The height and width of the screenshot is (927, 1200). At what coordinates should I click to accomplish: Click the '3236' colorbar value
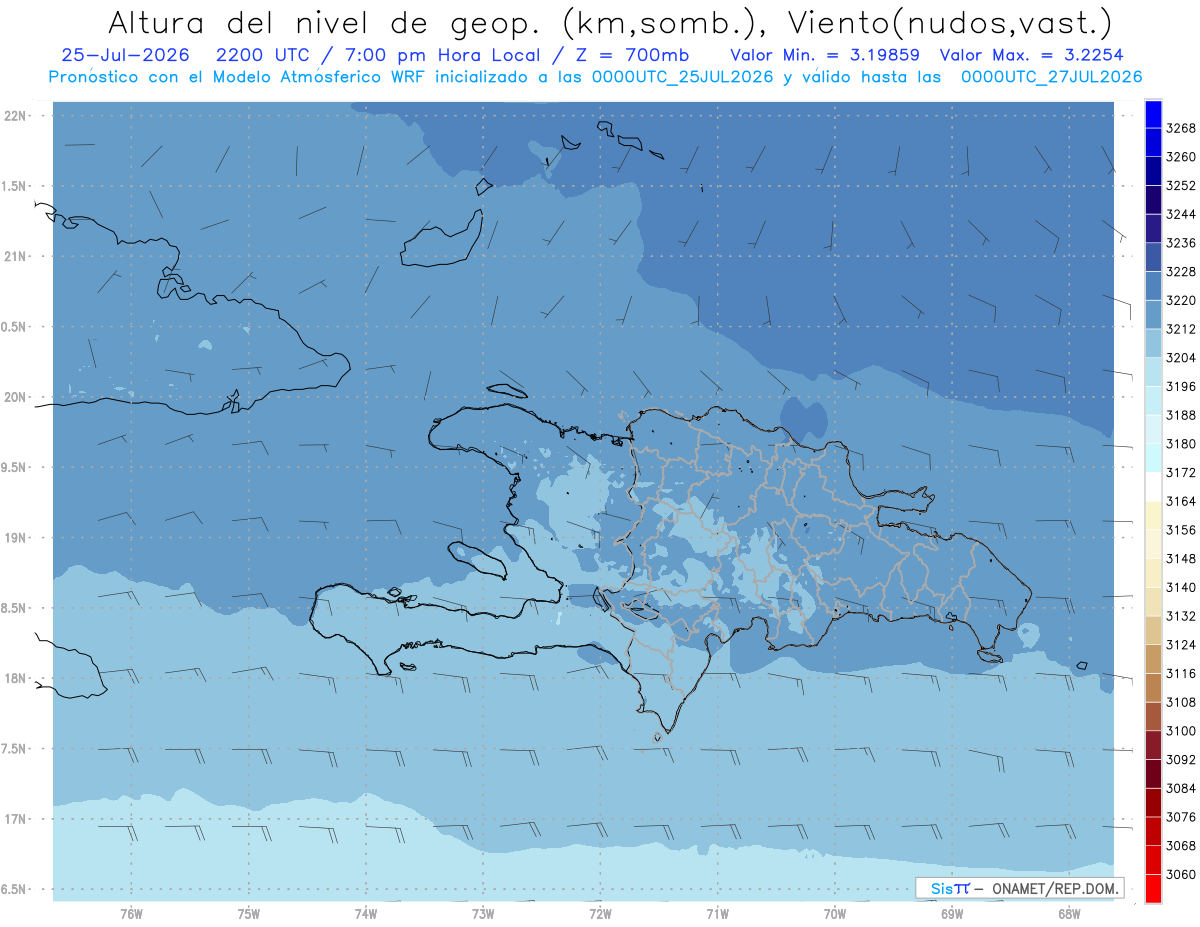point(1181,243)
